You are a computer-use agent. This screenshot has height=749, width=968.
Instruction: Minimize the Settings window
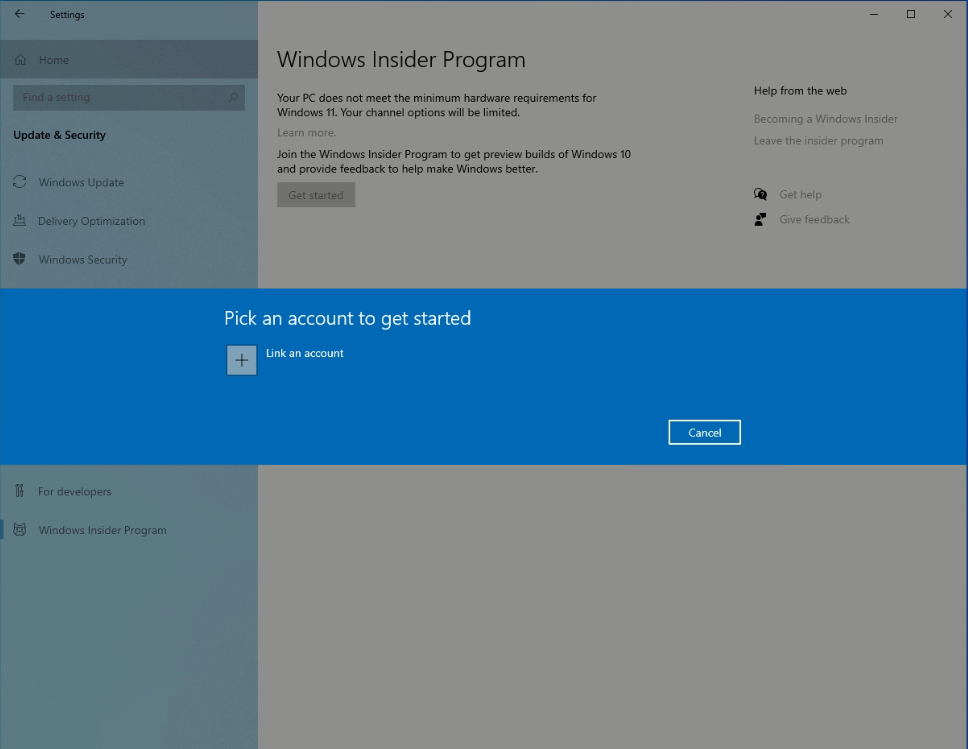tap(874, 14)
